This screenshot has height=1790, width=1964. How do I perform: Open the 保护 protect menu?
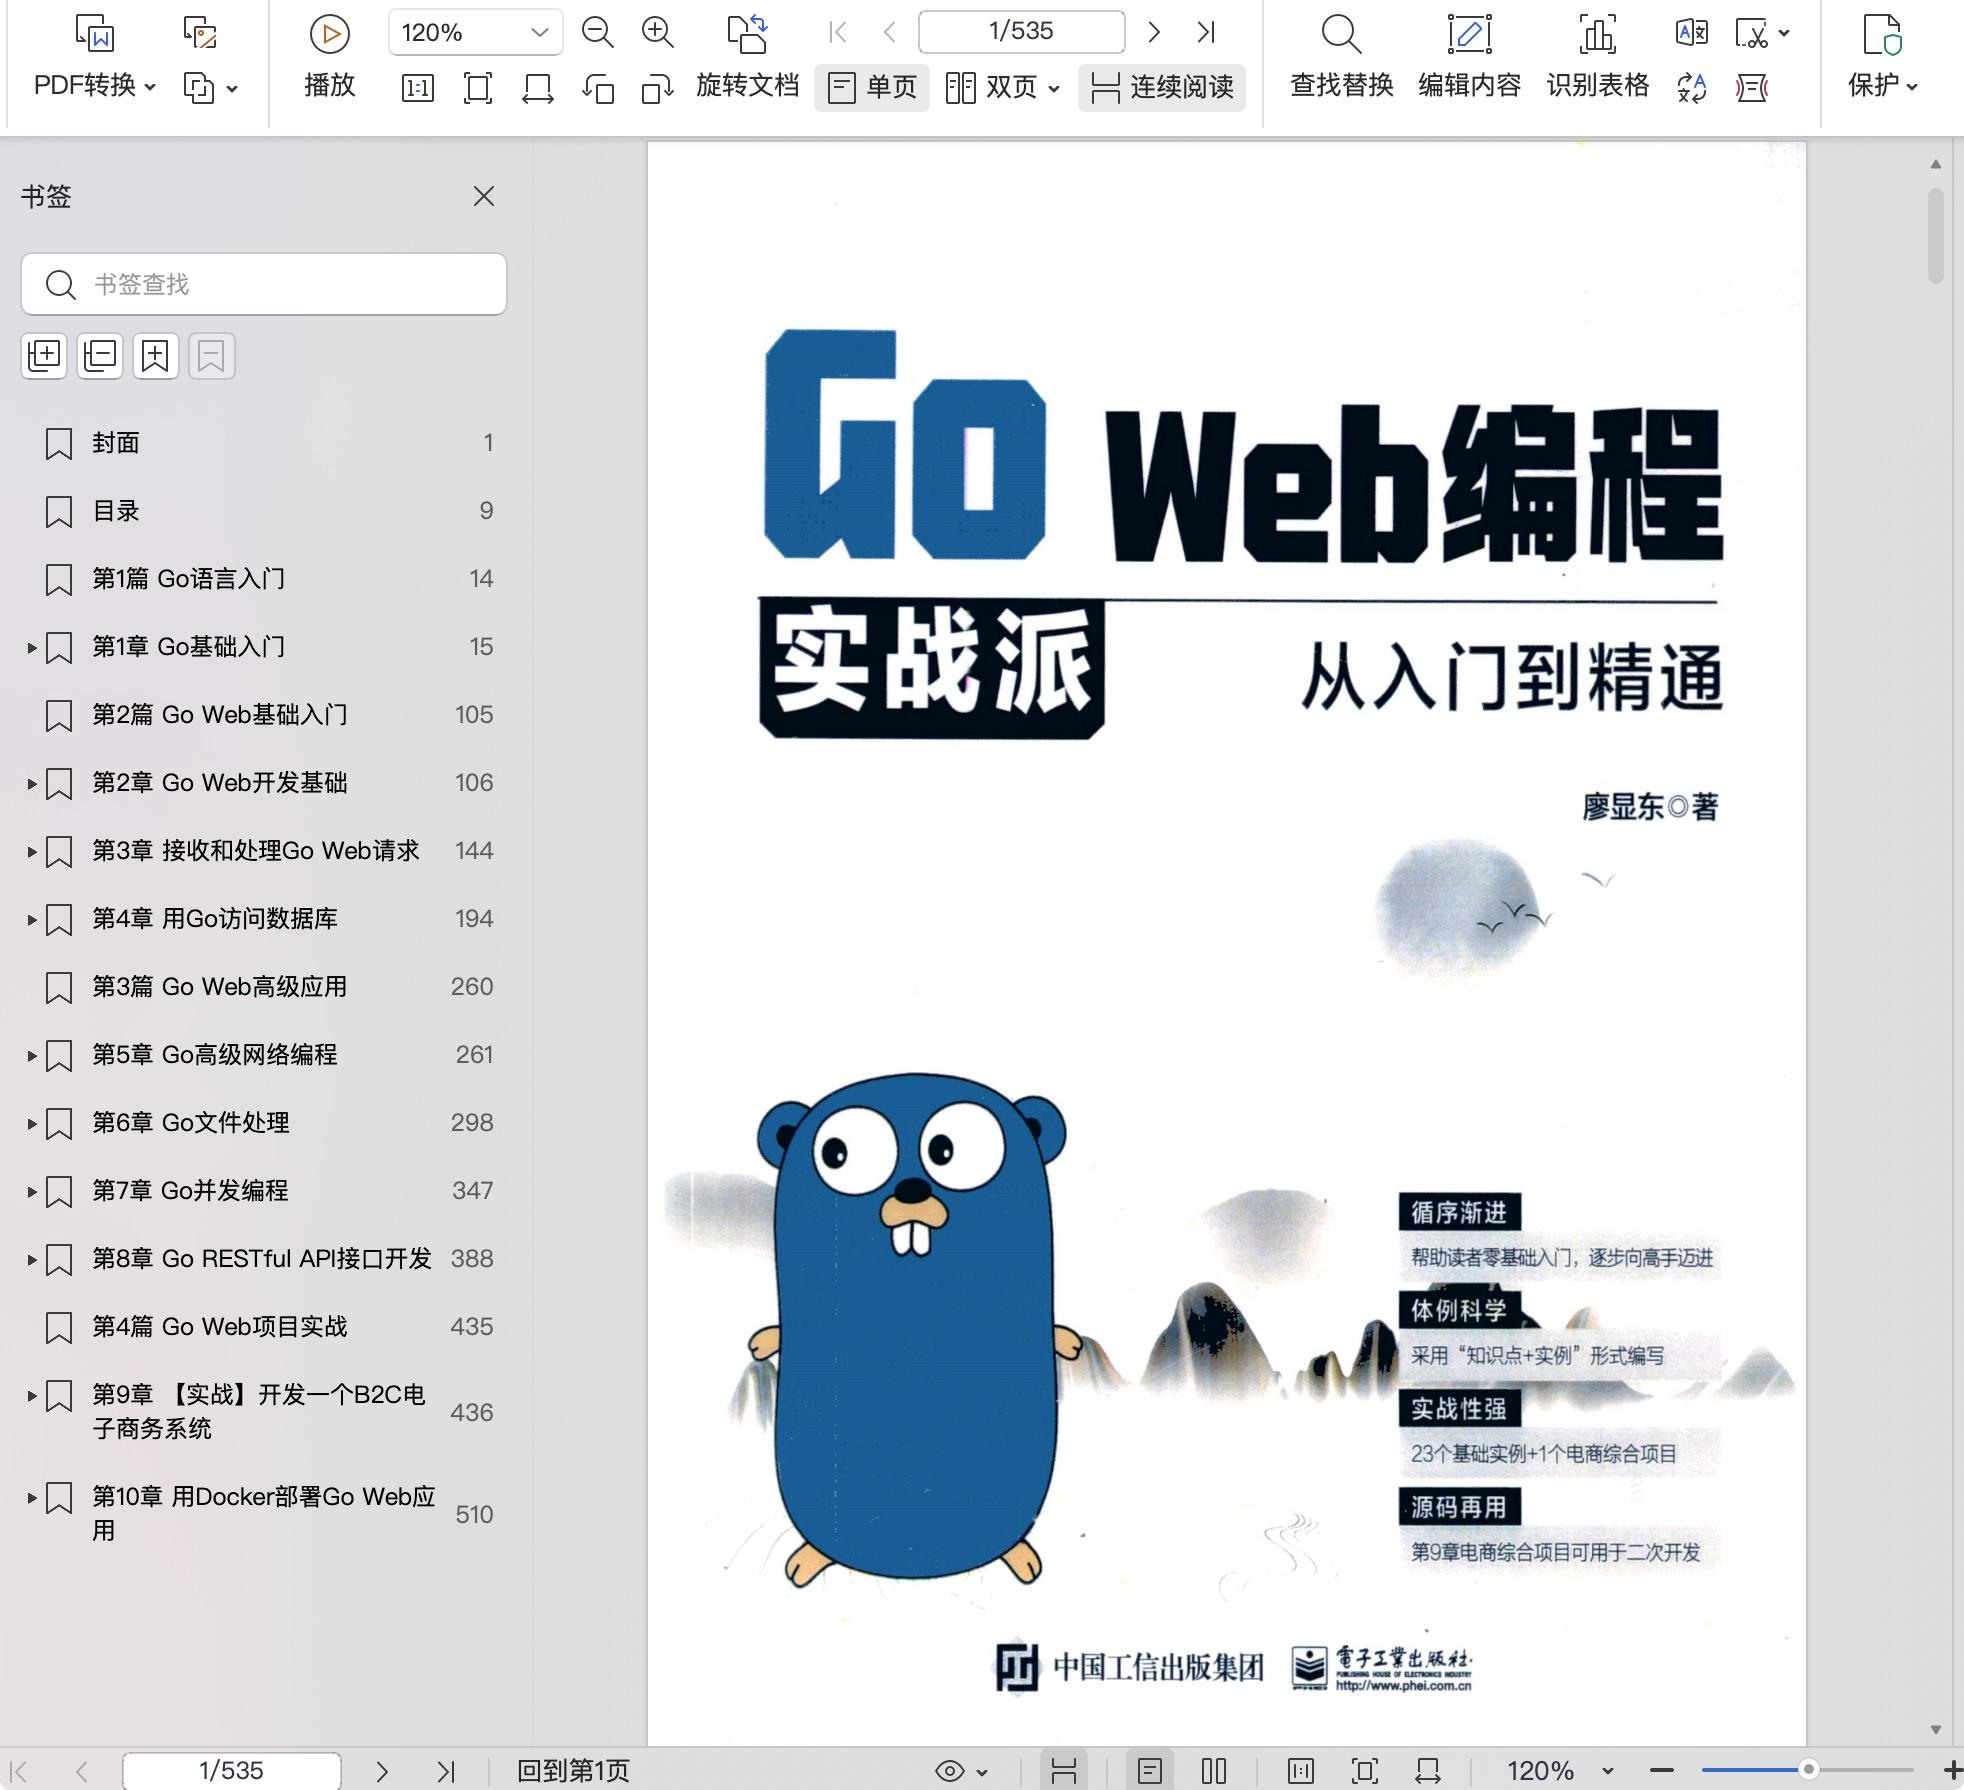pyautogui.click(x=1882, y=58)
